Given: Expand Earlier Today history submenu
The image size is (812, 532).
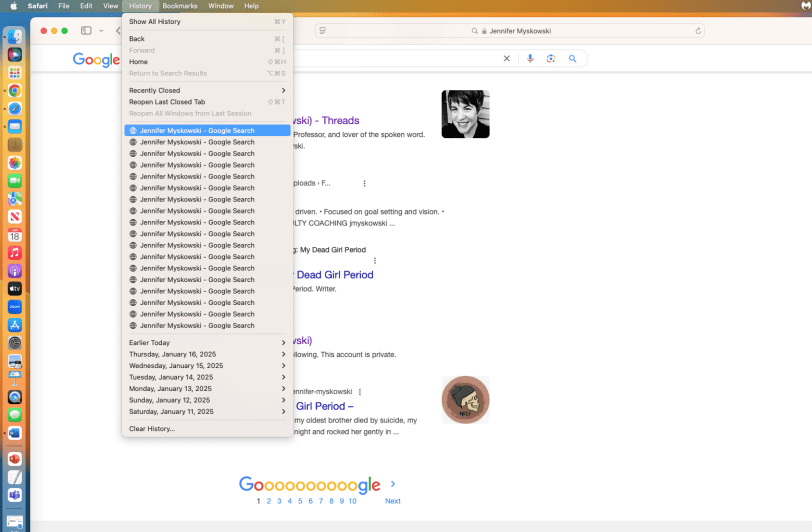Looking at the screenshot, I should click(x=207, y=343).
